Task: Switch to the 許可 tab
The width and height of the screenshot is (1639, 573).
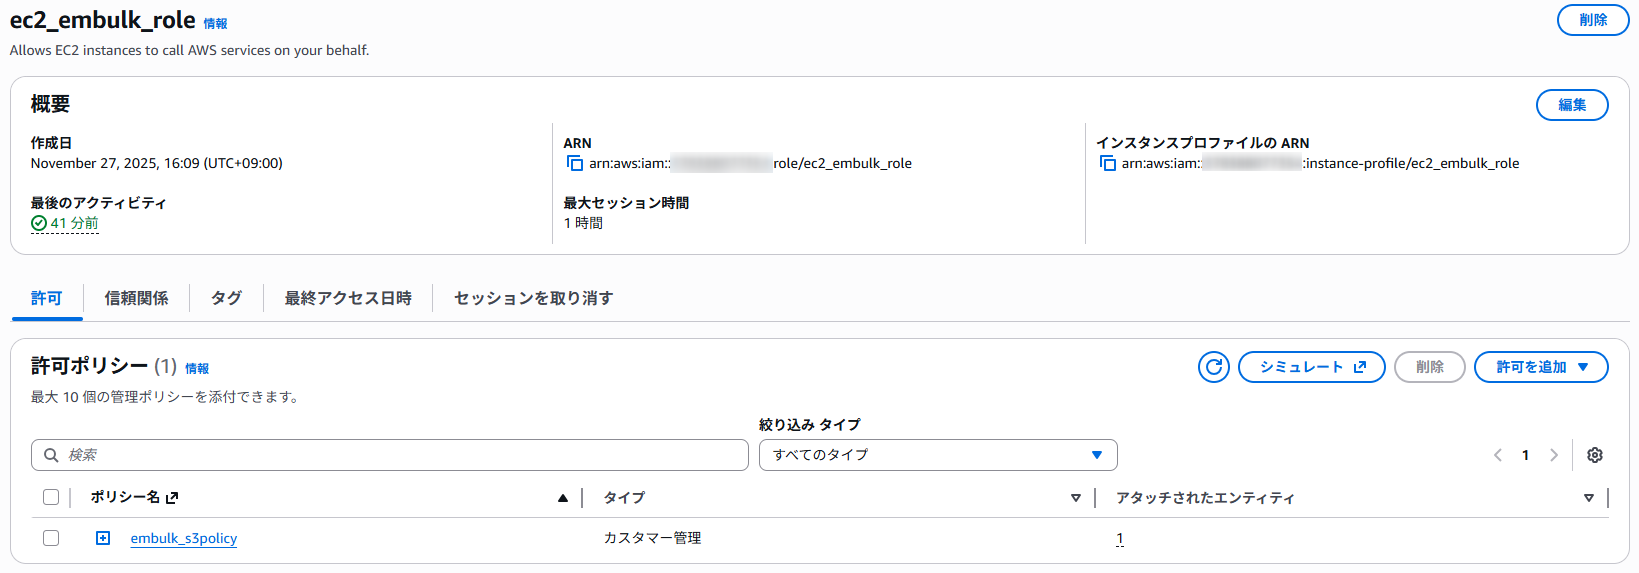Action: point(46,298)
